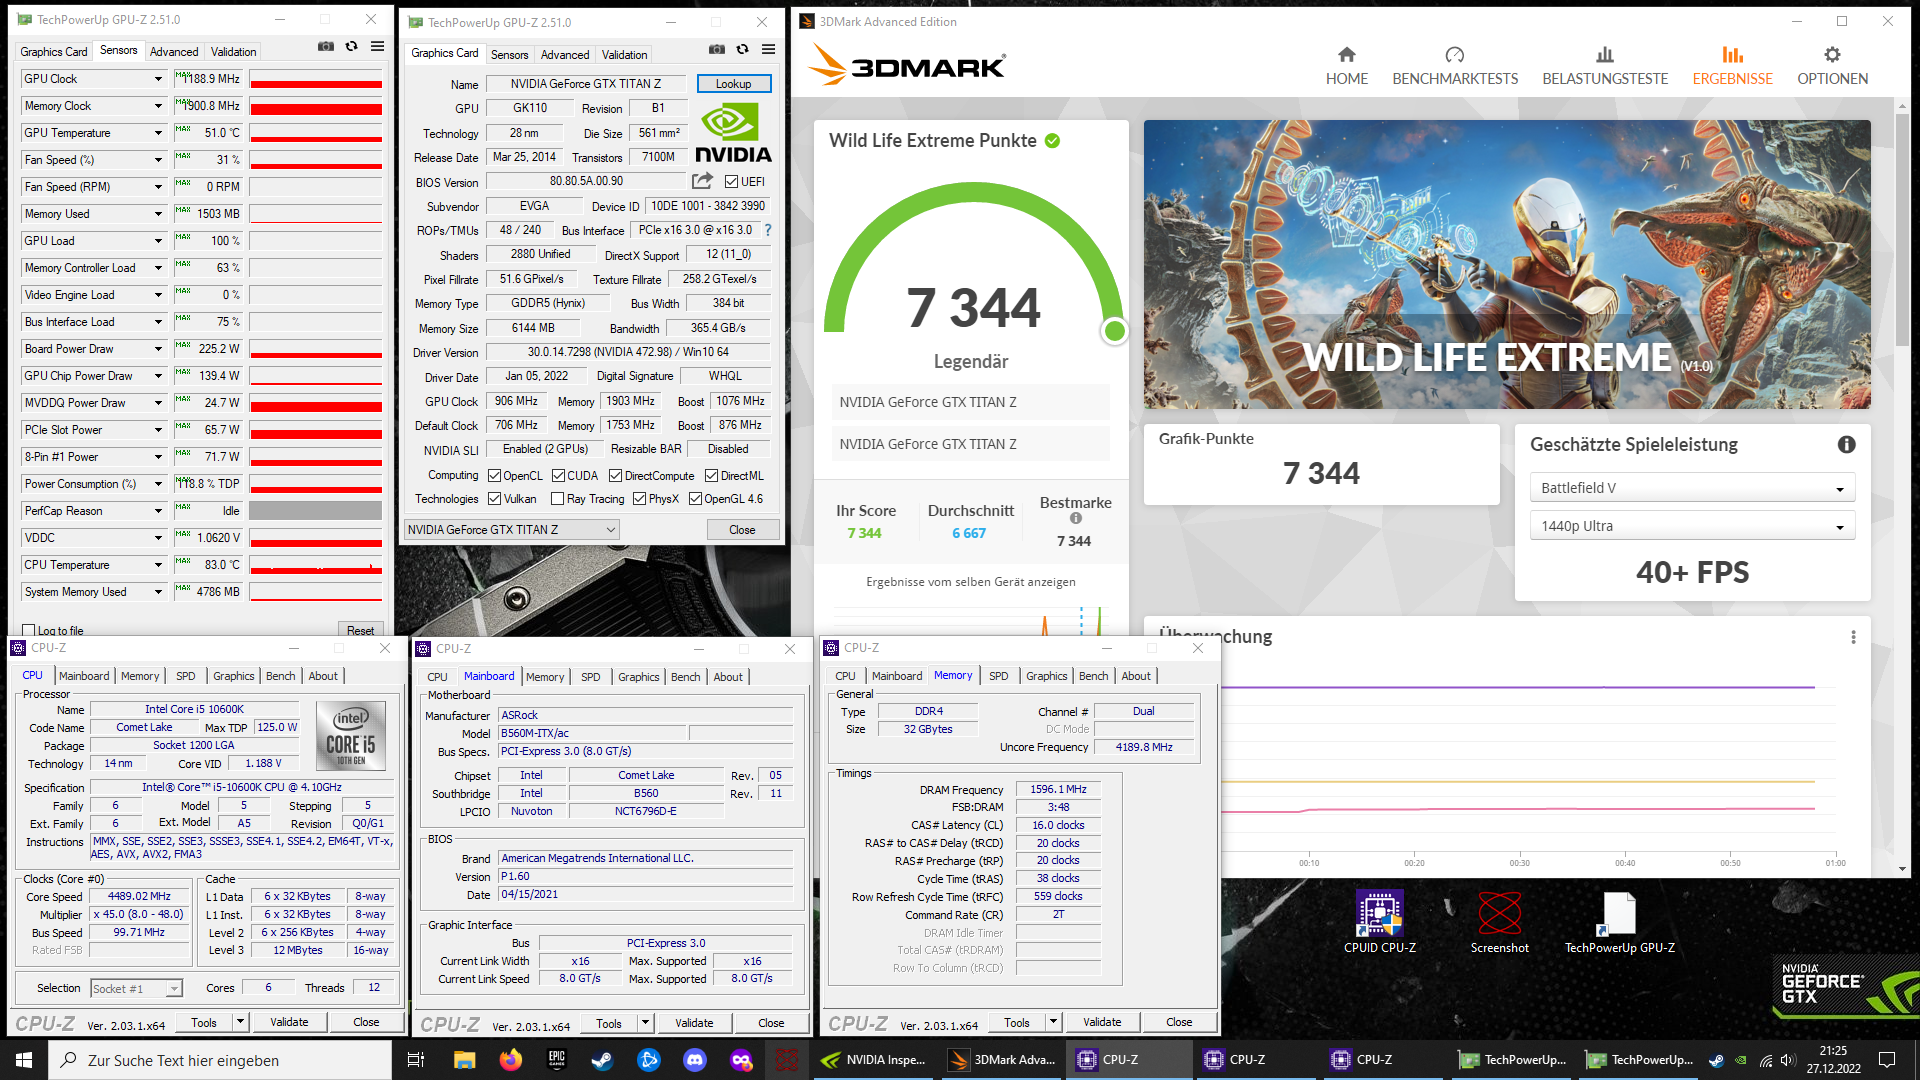Switch to Bench tab in CPU-Z Memory window
1920x1080 pixels.
(x=1094, y=676)
